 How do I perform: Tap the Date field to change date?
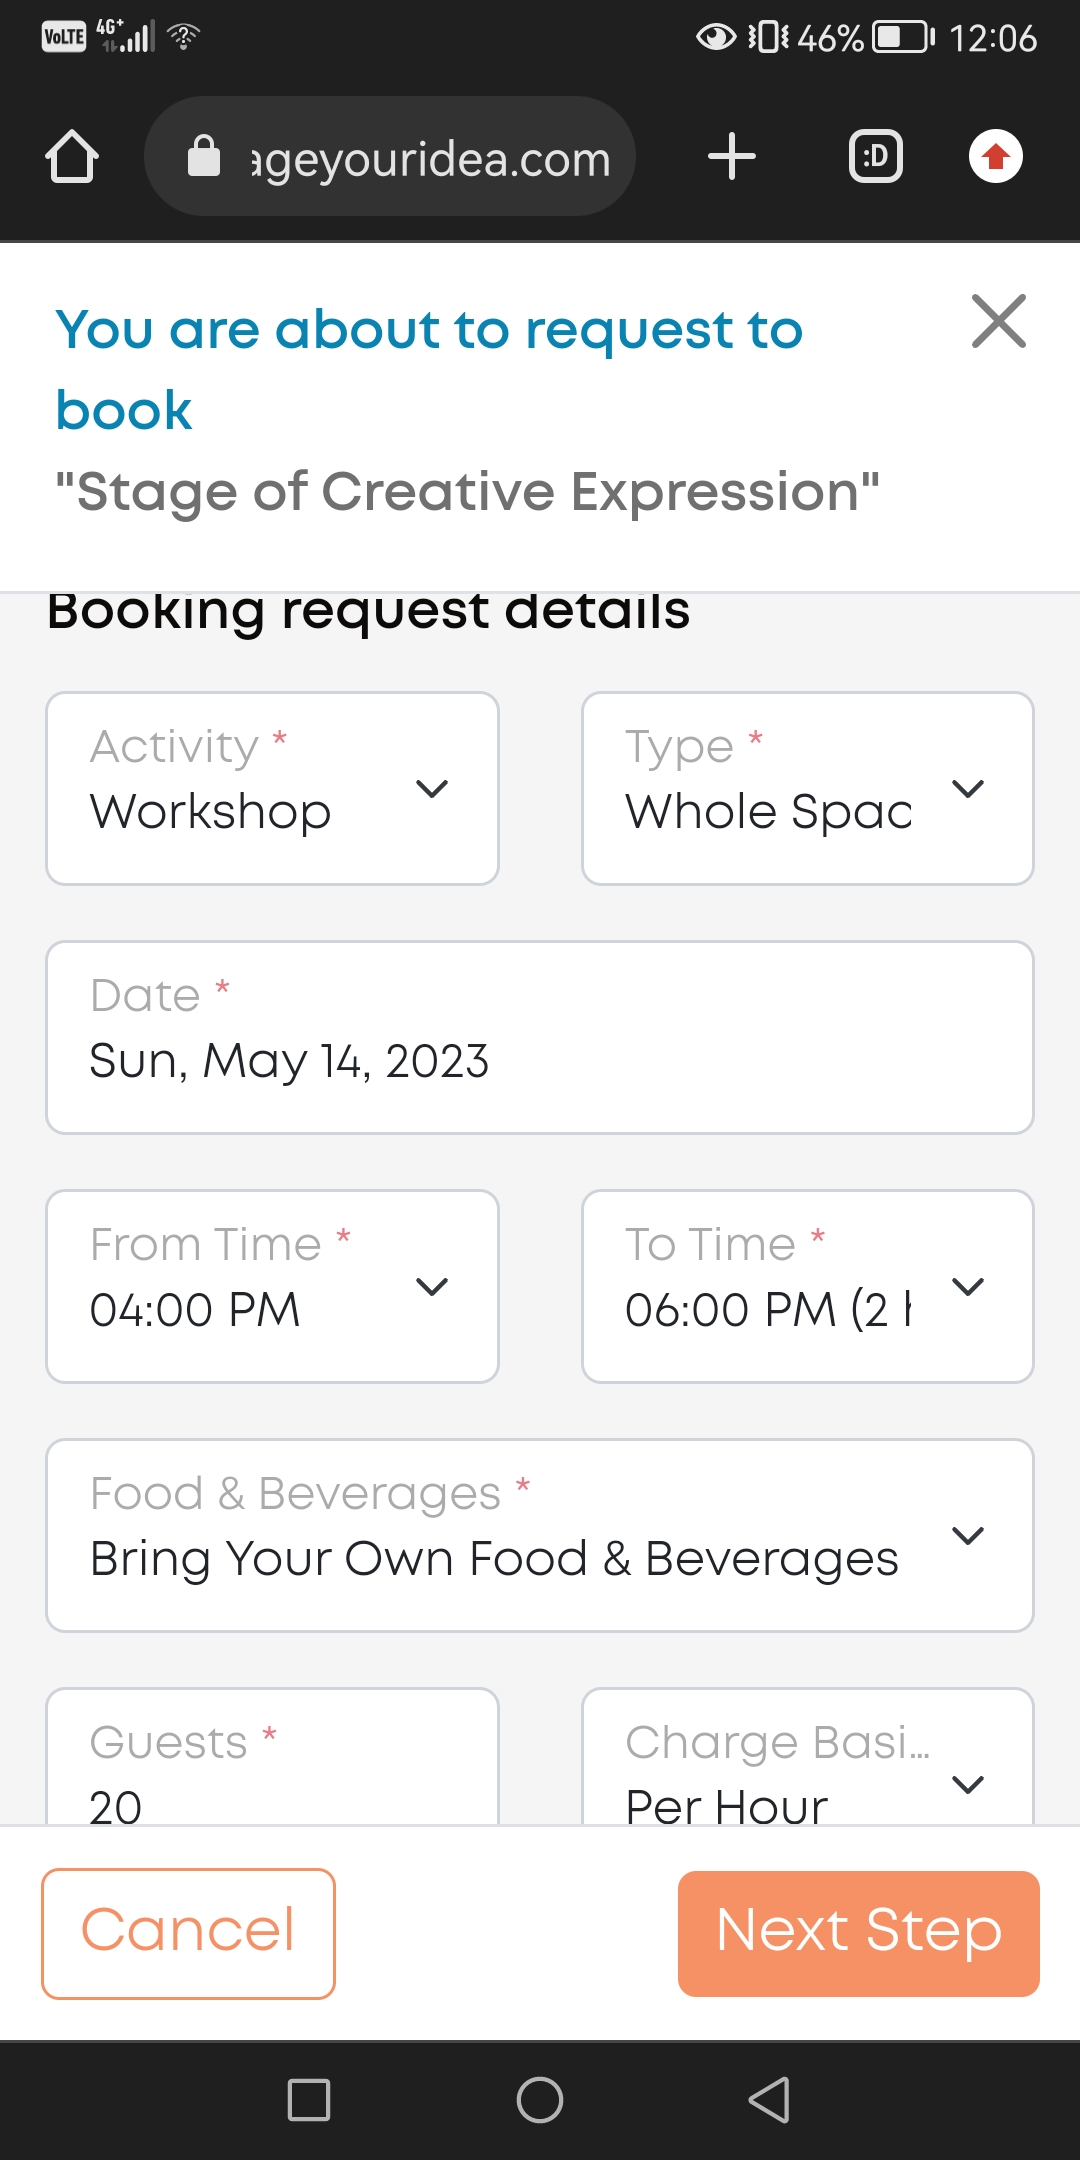coord(540,1037)
